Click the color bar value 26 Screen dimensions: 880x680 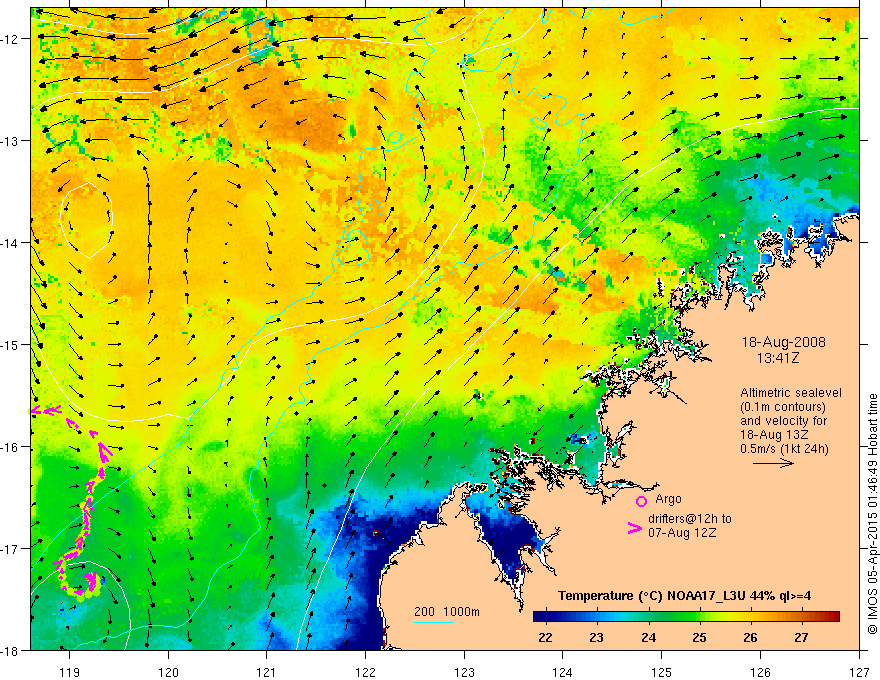tap(750, 637)
